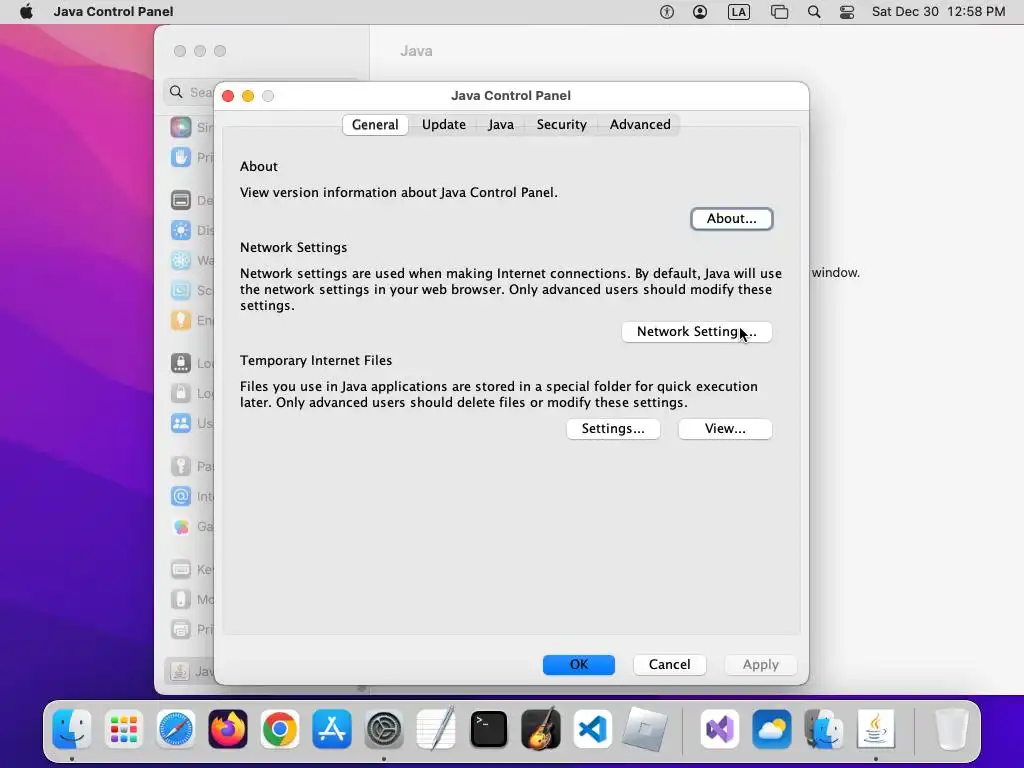The height and width of the screenshot is (768, 1024).
Task: Select Printers icon in settings sidebar
Action: click(181, 630)
